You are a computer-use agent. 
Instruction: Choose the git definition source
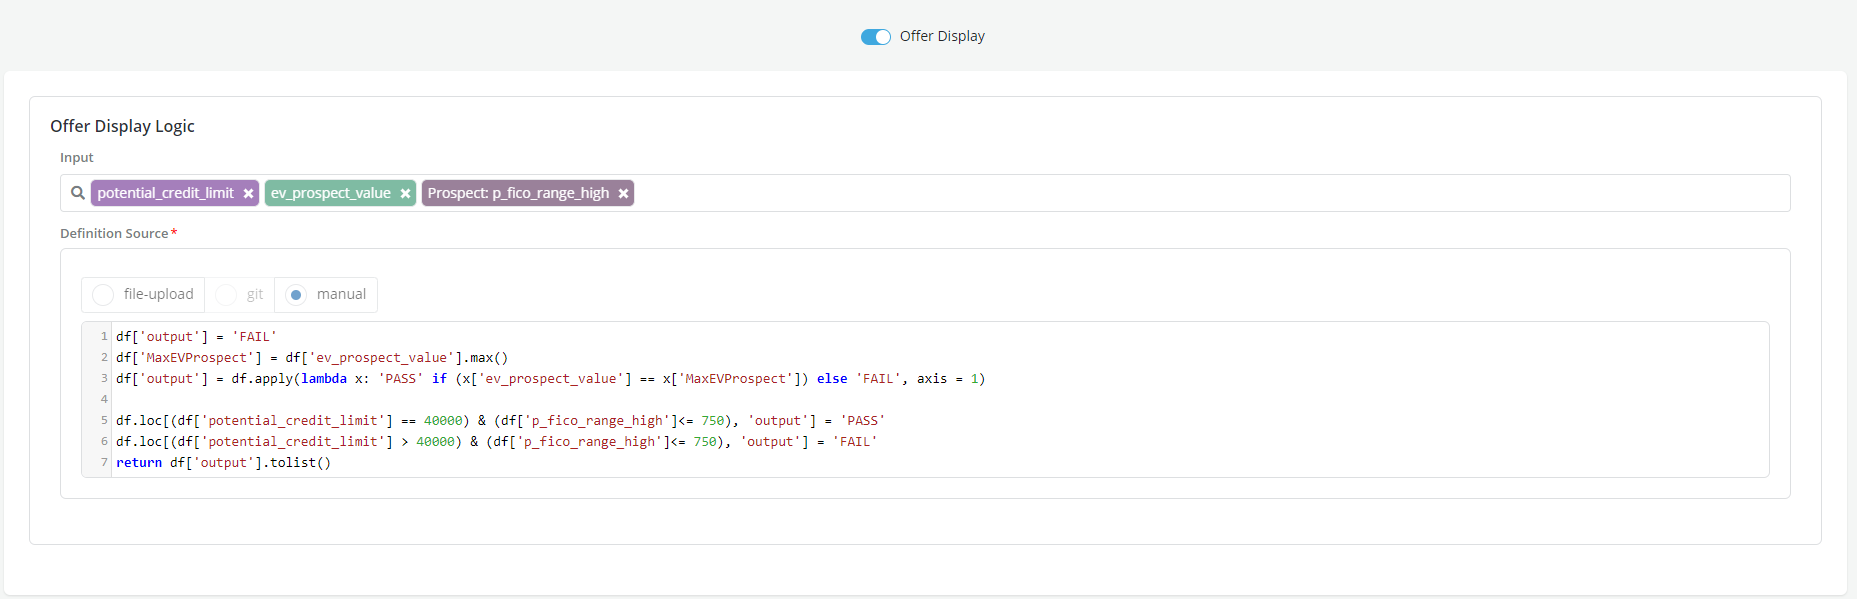(226, 295)
